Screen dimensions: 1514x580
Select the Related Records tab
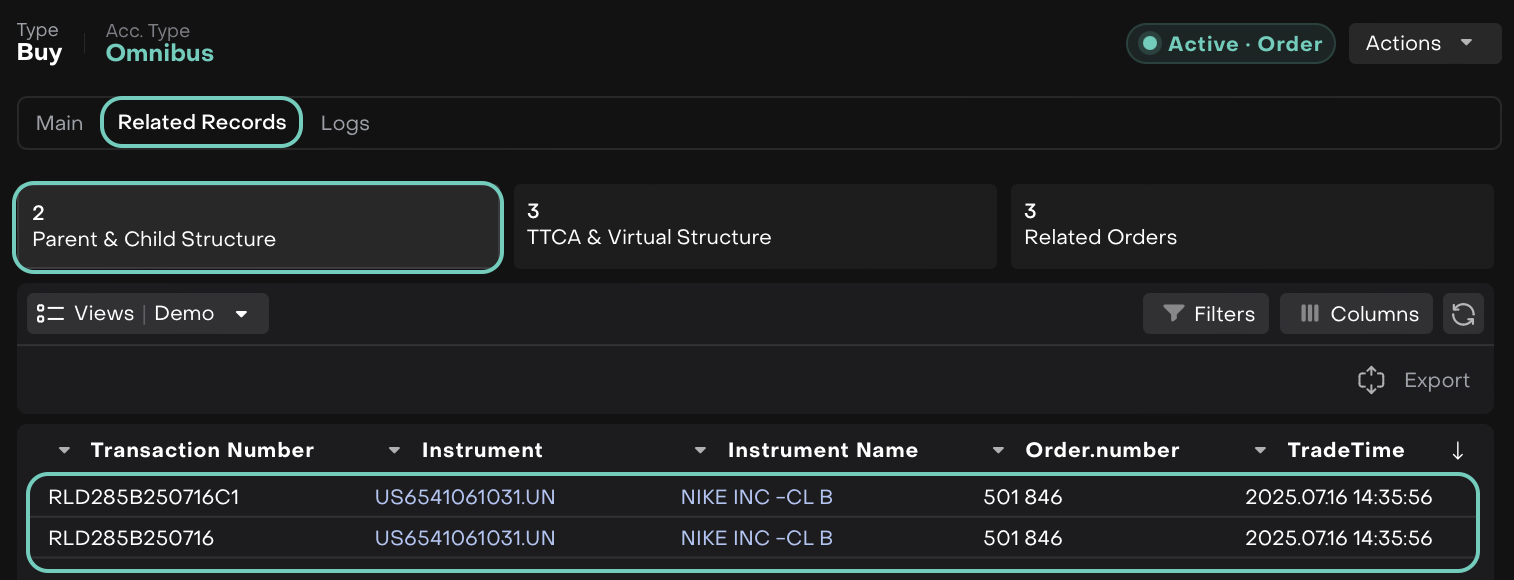(x=202, y=123)
